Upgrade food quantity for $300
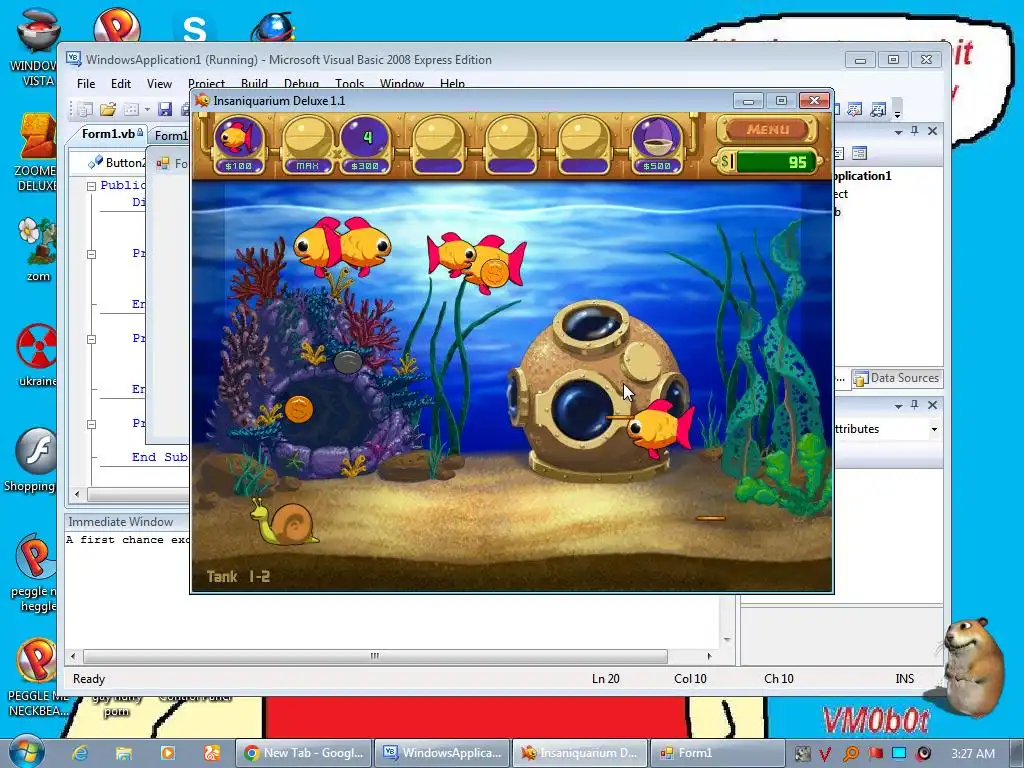This screenshot has width=1024, height=768. tap(365, 144)
